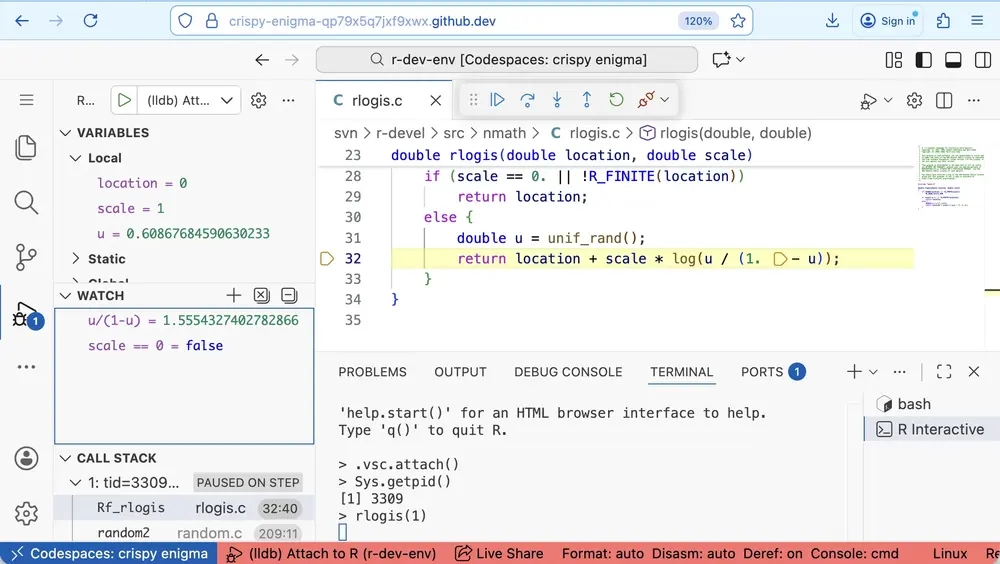Switch to the Debug Console tab
The width and height of the screenshot is (1000, 564).
click(x=568, y=372)
